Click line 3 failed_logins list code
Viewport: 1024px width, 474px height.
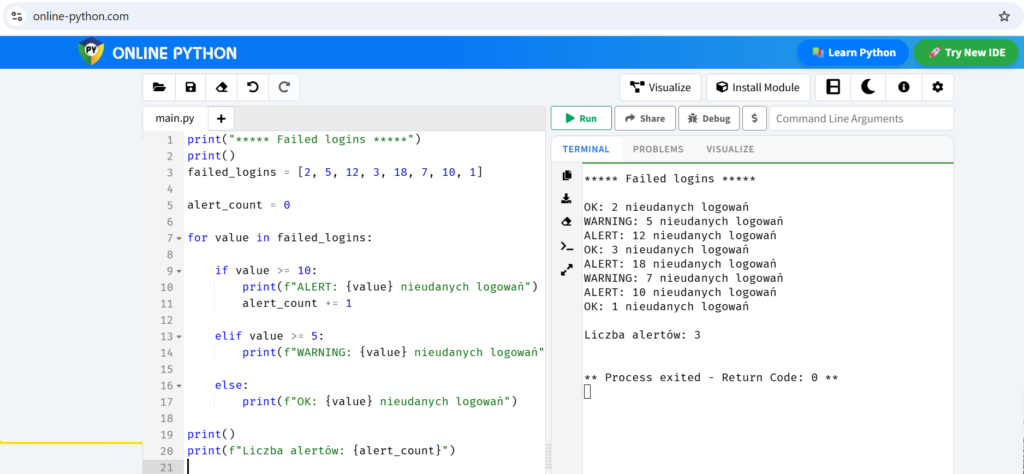(x=335, y=172)
